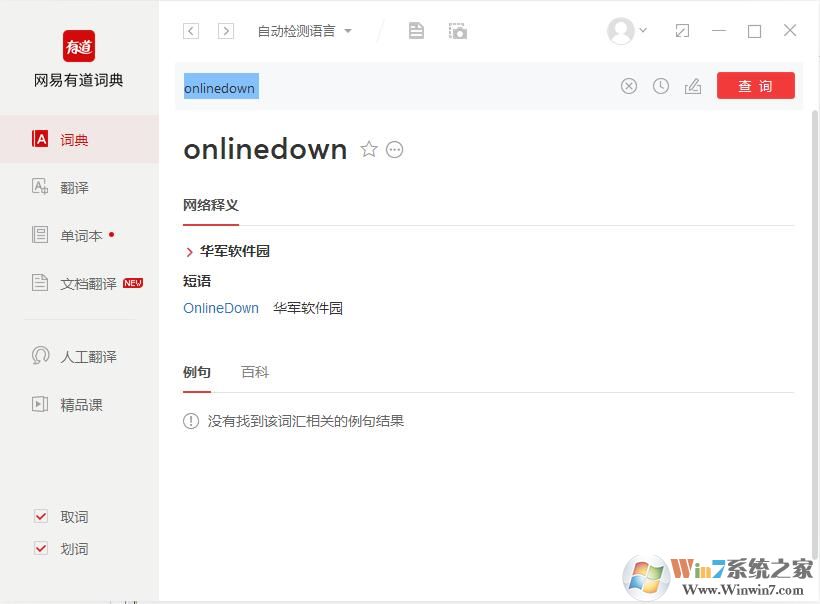Disable the 划词 word selection checkbox
820x604 pixels.
coord(41,548)
